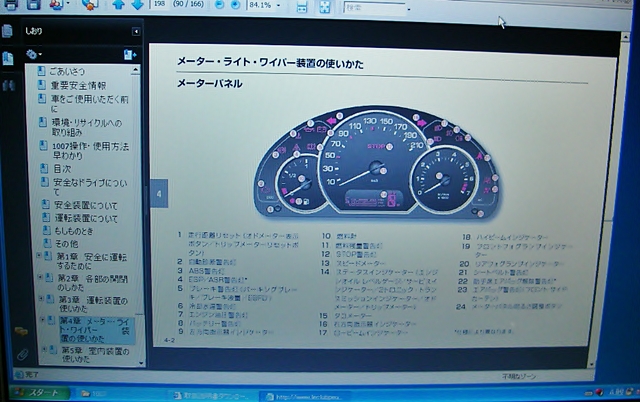The width and height of the screenshot is (640, 402).
Task: Click the メーターパネル heading text
Action: click(x=209, y=83)
